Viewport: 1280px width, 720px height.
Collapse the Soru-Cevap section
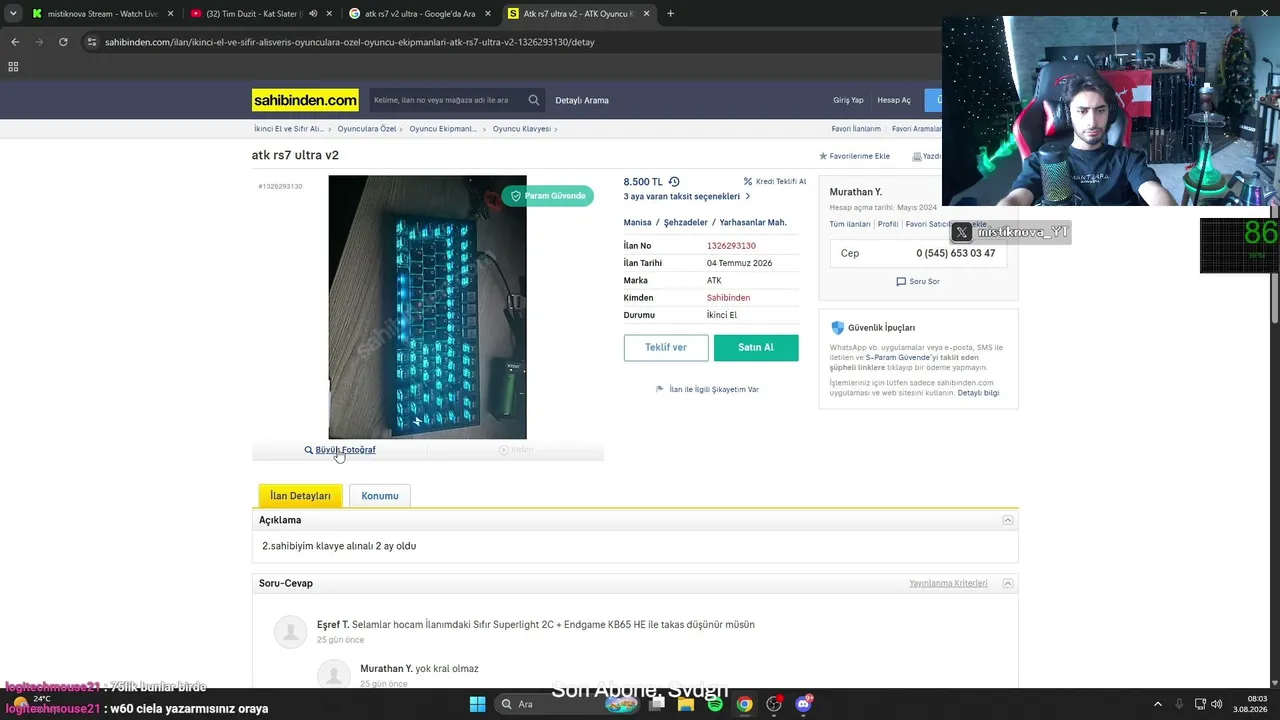(1008, 583)
